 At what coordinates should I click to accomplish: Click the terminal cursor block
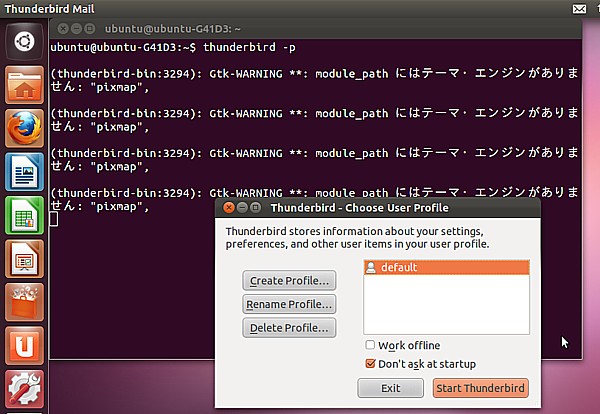point(54,219)
